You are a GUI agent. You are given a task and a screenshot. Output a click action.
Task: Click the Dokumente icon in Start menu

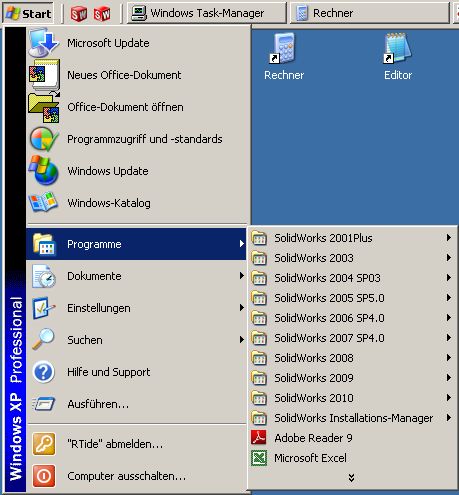click(44, 276)
